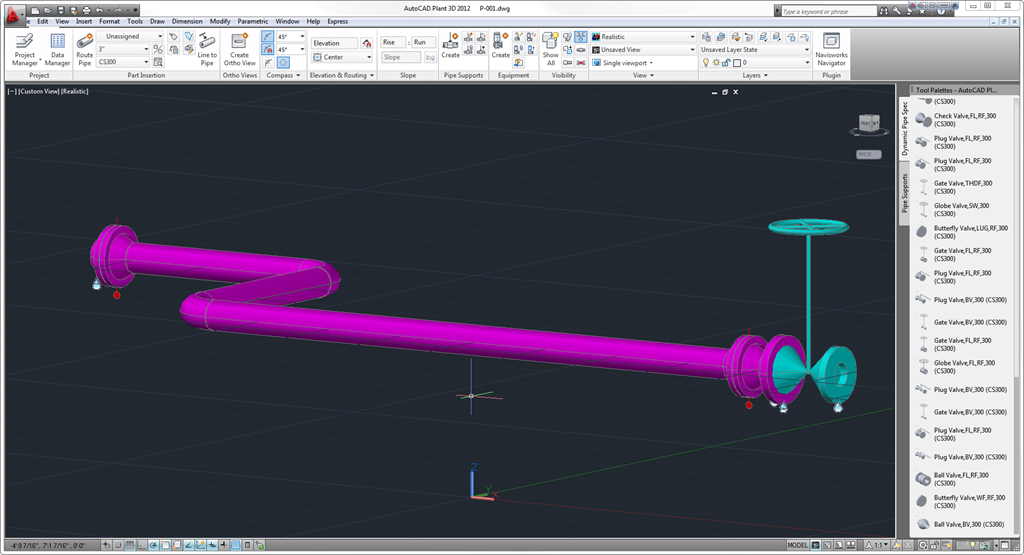Screen dimensions: 1024x555
Task: Toggle the compass circle display button
Action: click(x=283, y=63)
